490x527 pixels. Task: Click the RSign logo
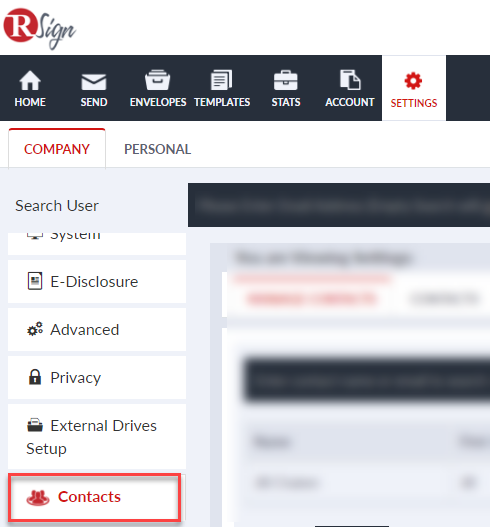39,28
